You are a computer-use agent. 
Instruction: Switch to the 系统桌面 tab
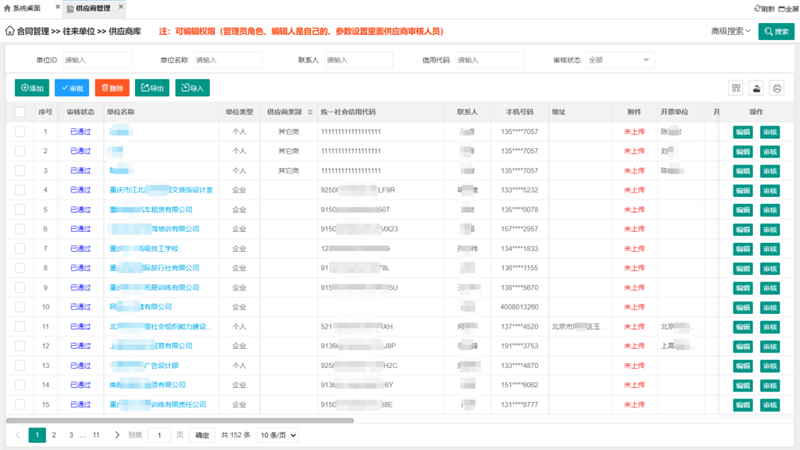click(27, 8)
